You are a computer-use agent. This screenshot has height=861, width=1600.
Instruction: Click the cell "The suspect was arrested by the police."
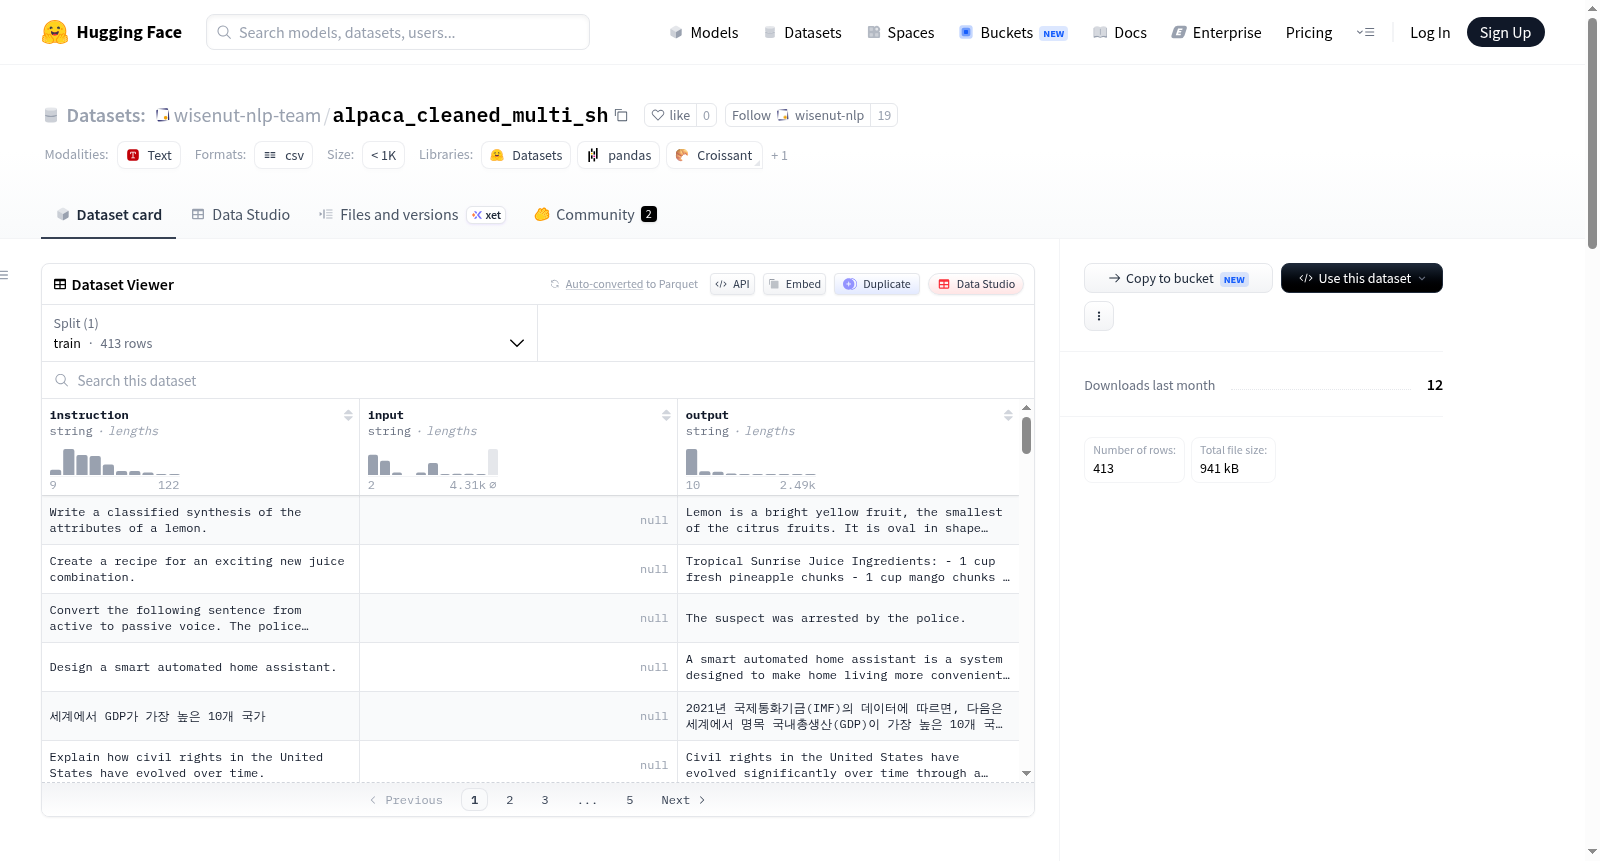pos(848,618)
